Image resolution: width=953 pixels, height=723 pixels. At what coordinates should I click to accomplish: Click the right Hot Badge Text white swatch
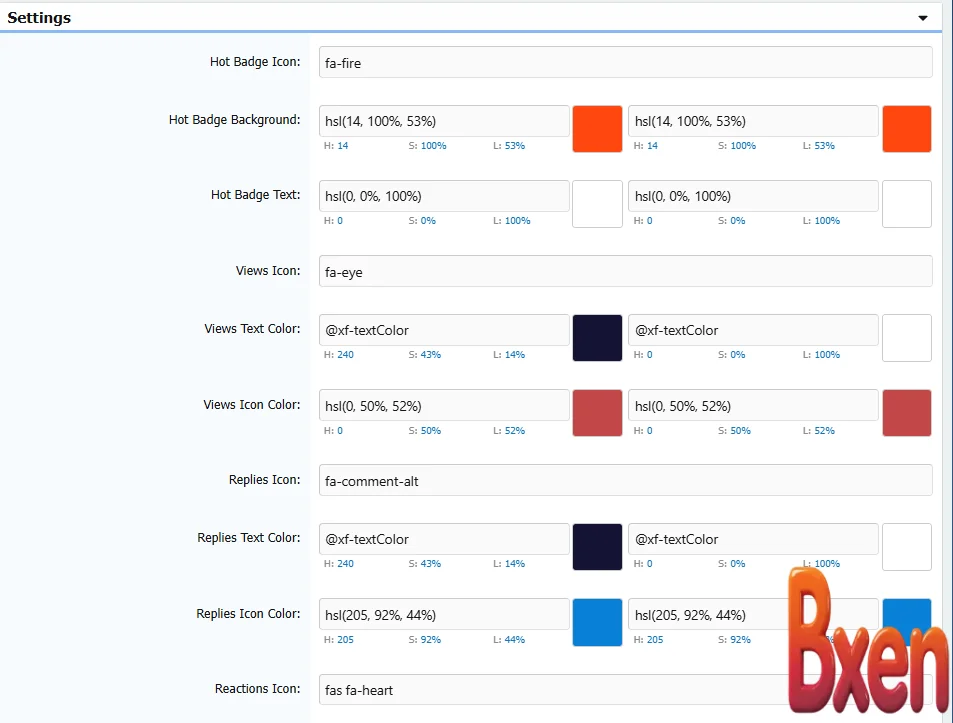pyautogui.click(x=906, y=204)
